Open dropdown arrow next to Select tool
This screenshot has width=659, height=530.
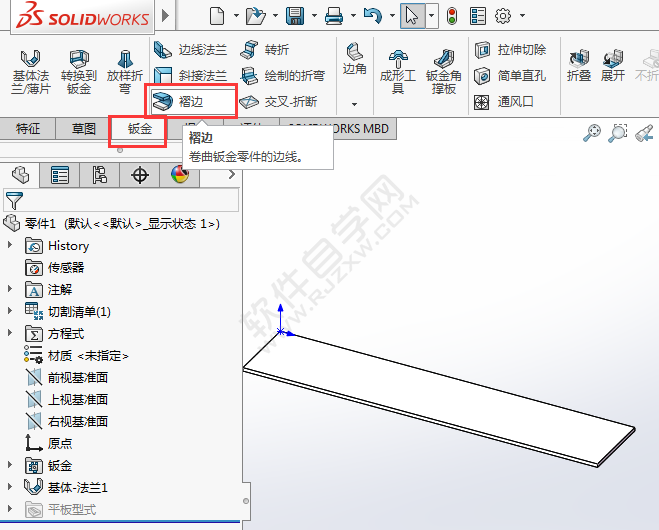(432, 16)
